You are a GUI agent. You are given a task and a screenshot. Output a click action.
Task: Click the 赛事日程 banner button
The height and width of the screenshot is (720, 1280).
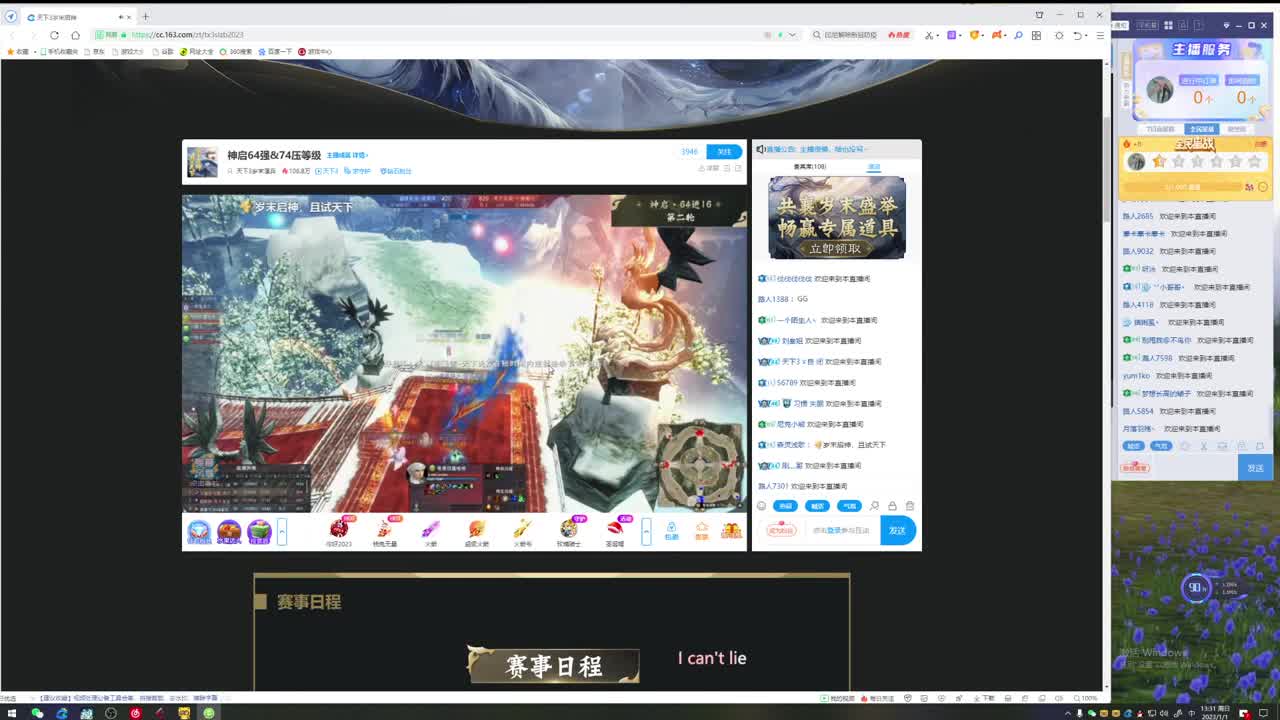(553, 666)
